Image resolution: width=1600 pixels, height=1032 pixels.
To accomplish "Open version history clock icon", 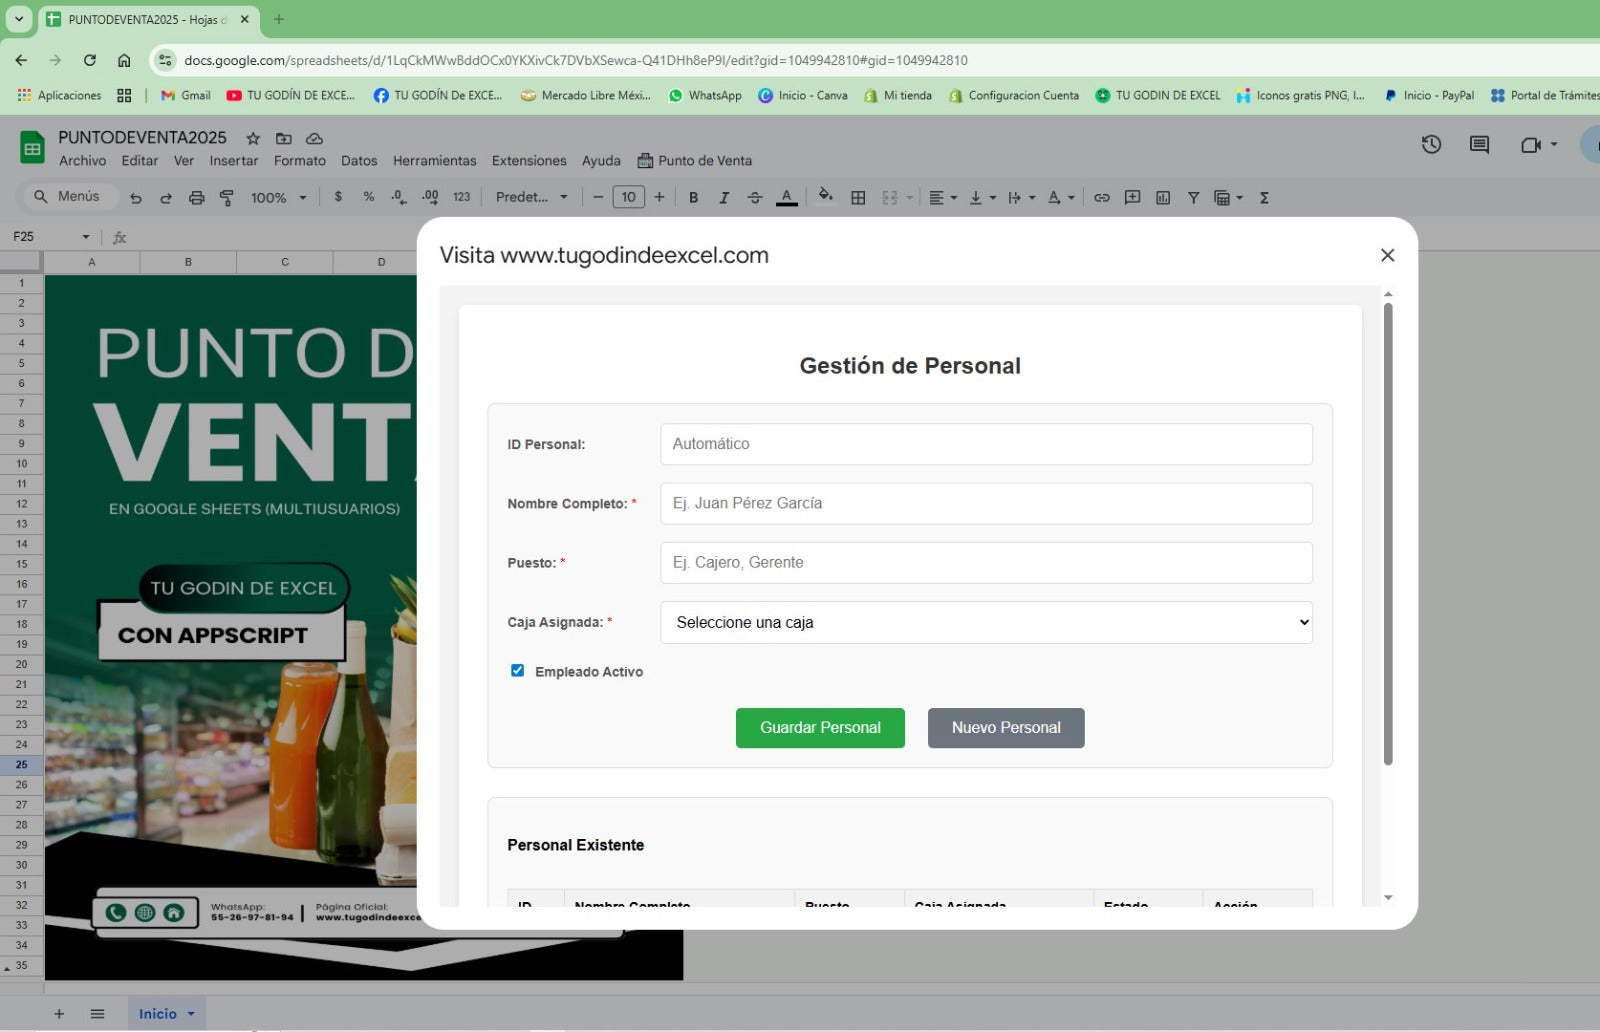I will click(x=1431, y=145).
